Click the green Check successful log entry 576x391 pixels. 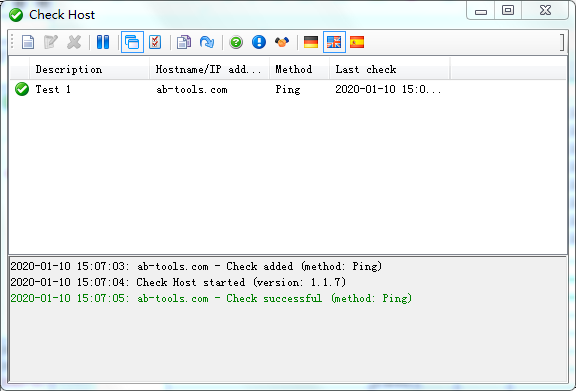(x=211, y=298)
